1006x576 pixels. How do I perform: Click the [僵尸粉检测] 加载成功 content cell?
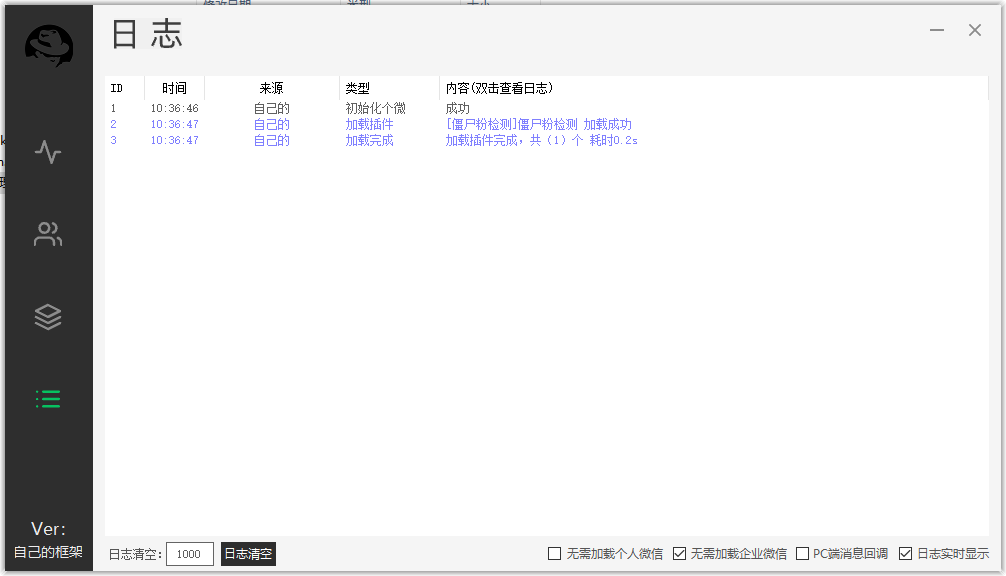point(539,124)
